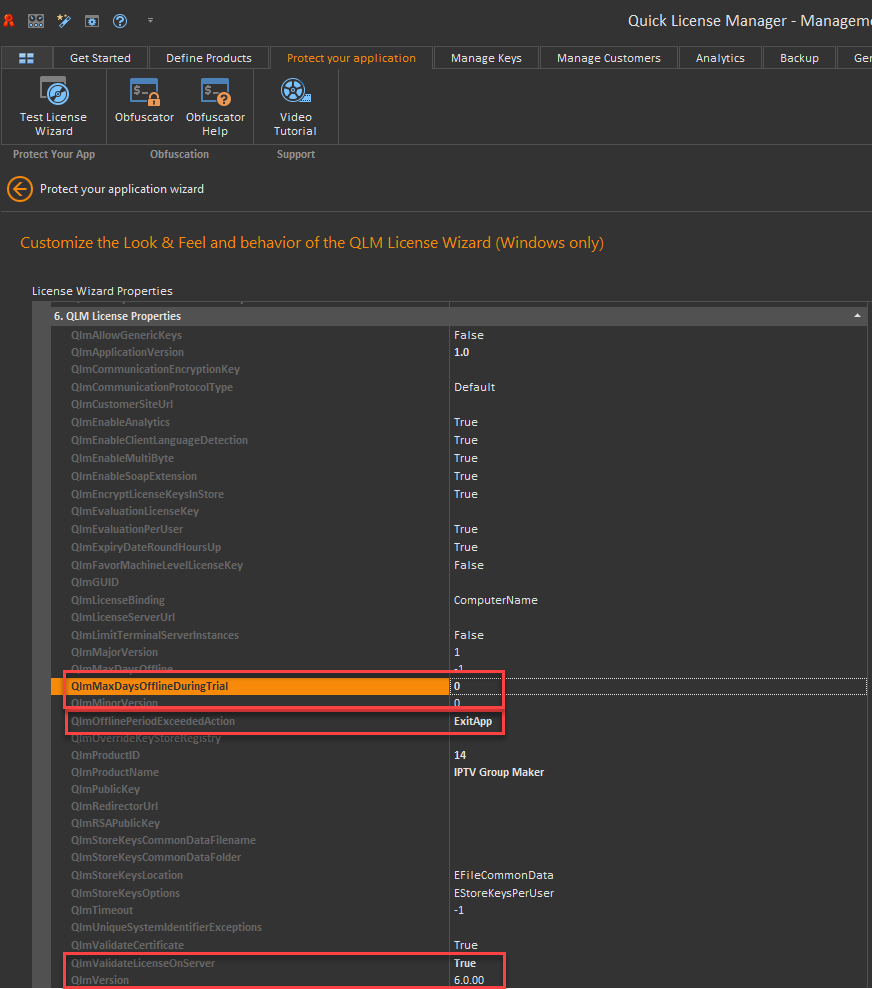The width and height of the screenshot is (872, 989).
Task: Select the QlmEvaluationLicenseKey property
Action: click(135, 511)
